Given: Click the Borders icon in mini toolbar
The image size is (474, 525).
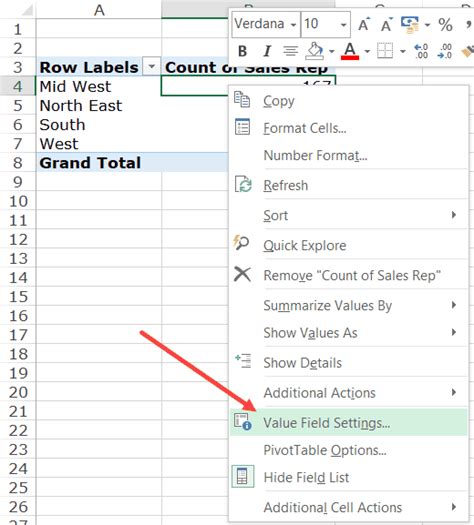Looking at the screenshot, I should [385, 51].
